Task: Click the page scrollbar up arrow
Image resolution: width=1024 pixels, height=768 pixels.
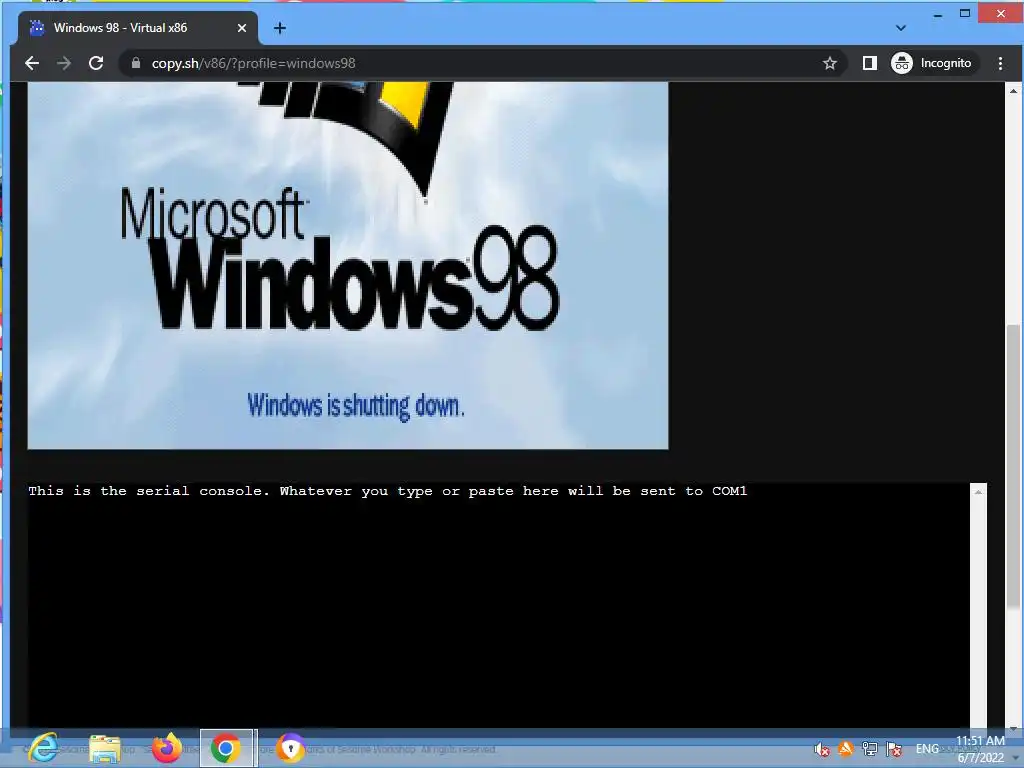Action: tap(1014, 91)
